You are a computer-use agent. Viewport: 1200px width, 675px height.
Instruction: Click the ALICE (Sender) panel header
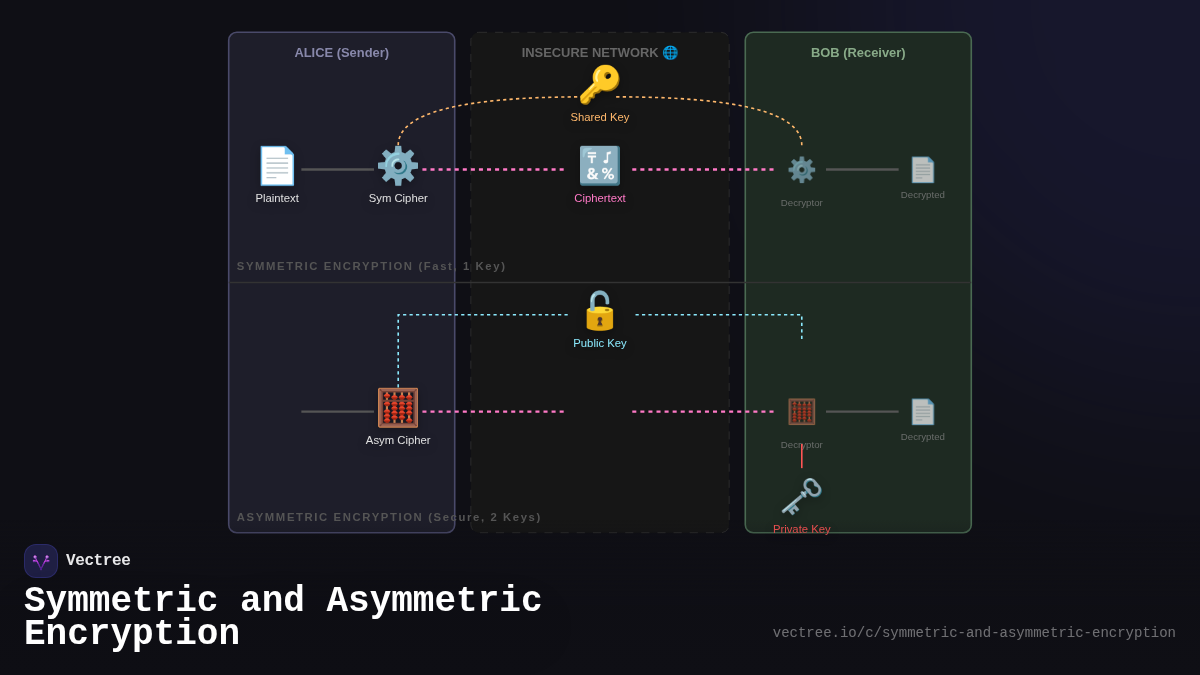point(341,52)
